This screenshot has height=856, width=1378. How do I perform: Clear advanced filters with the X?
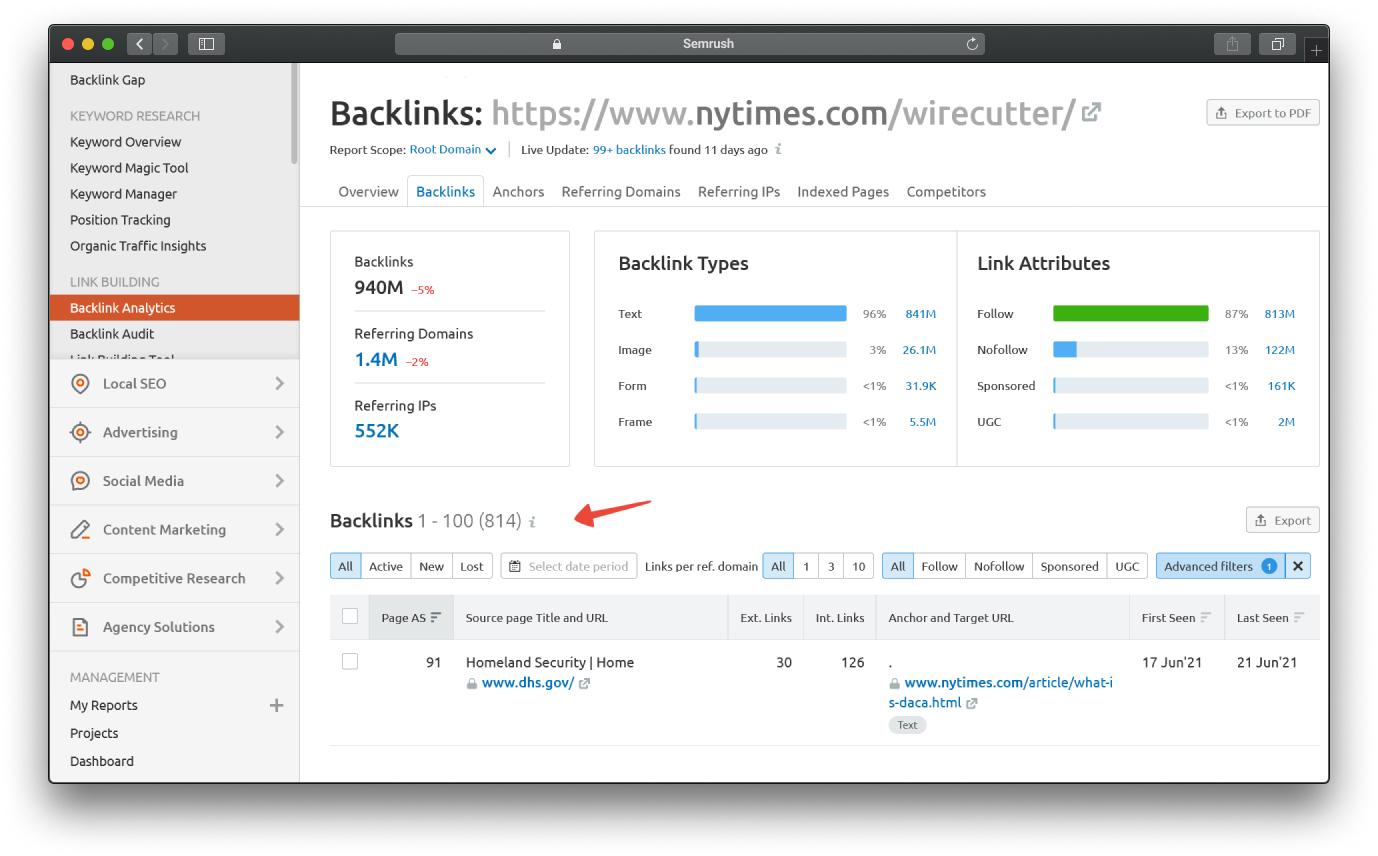(x=1298, y=566)
